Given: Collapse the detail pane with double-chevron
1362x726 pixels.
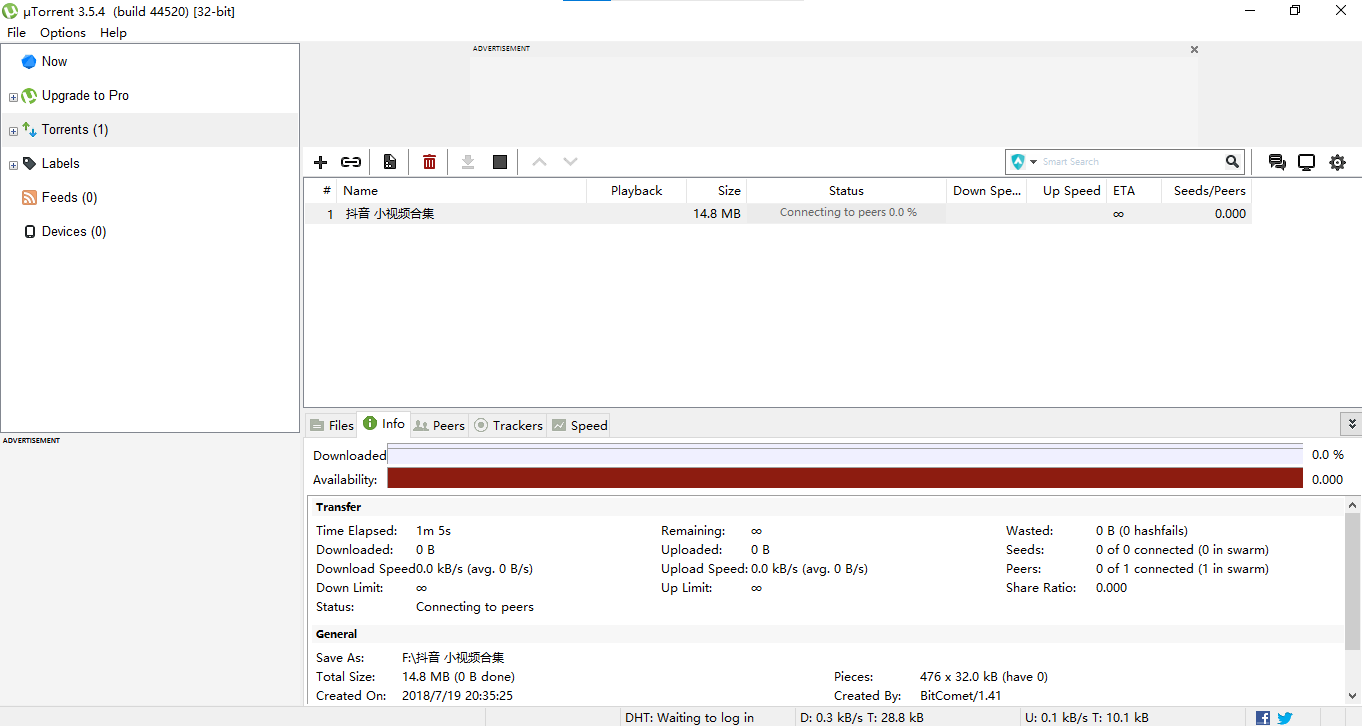Looking at the screenshot, I should [x=1351, y=424].
